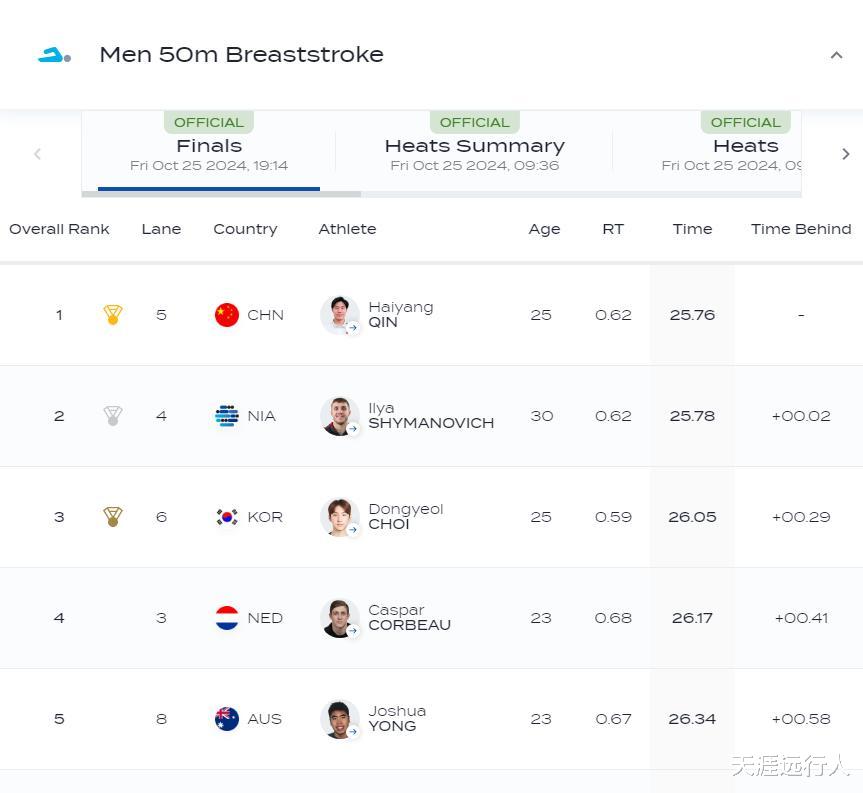Click the Netherlands flag icon
This screenshot has width=863, height=793.
(227, 618)
